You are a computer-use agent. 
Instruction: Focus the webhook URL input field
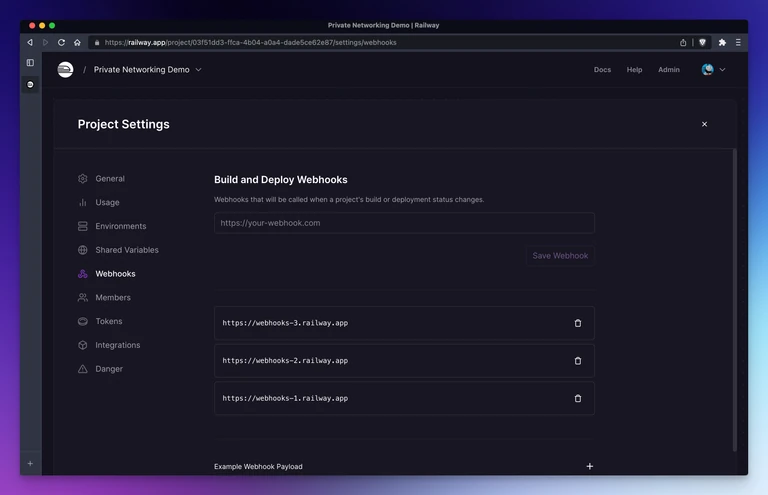(404, 223)
